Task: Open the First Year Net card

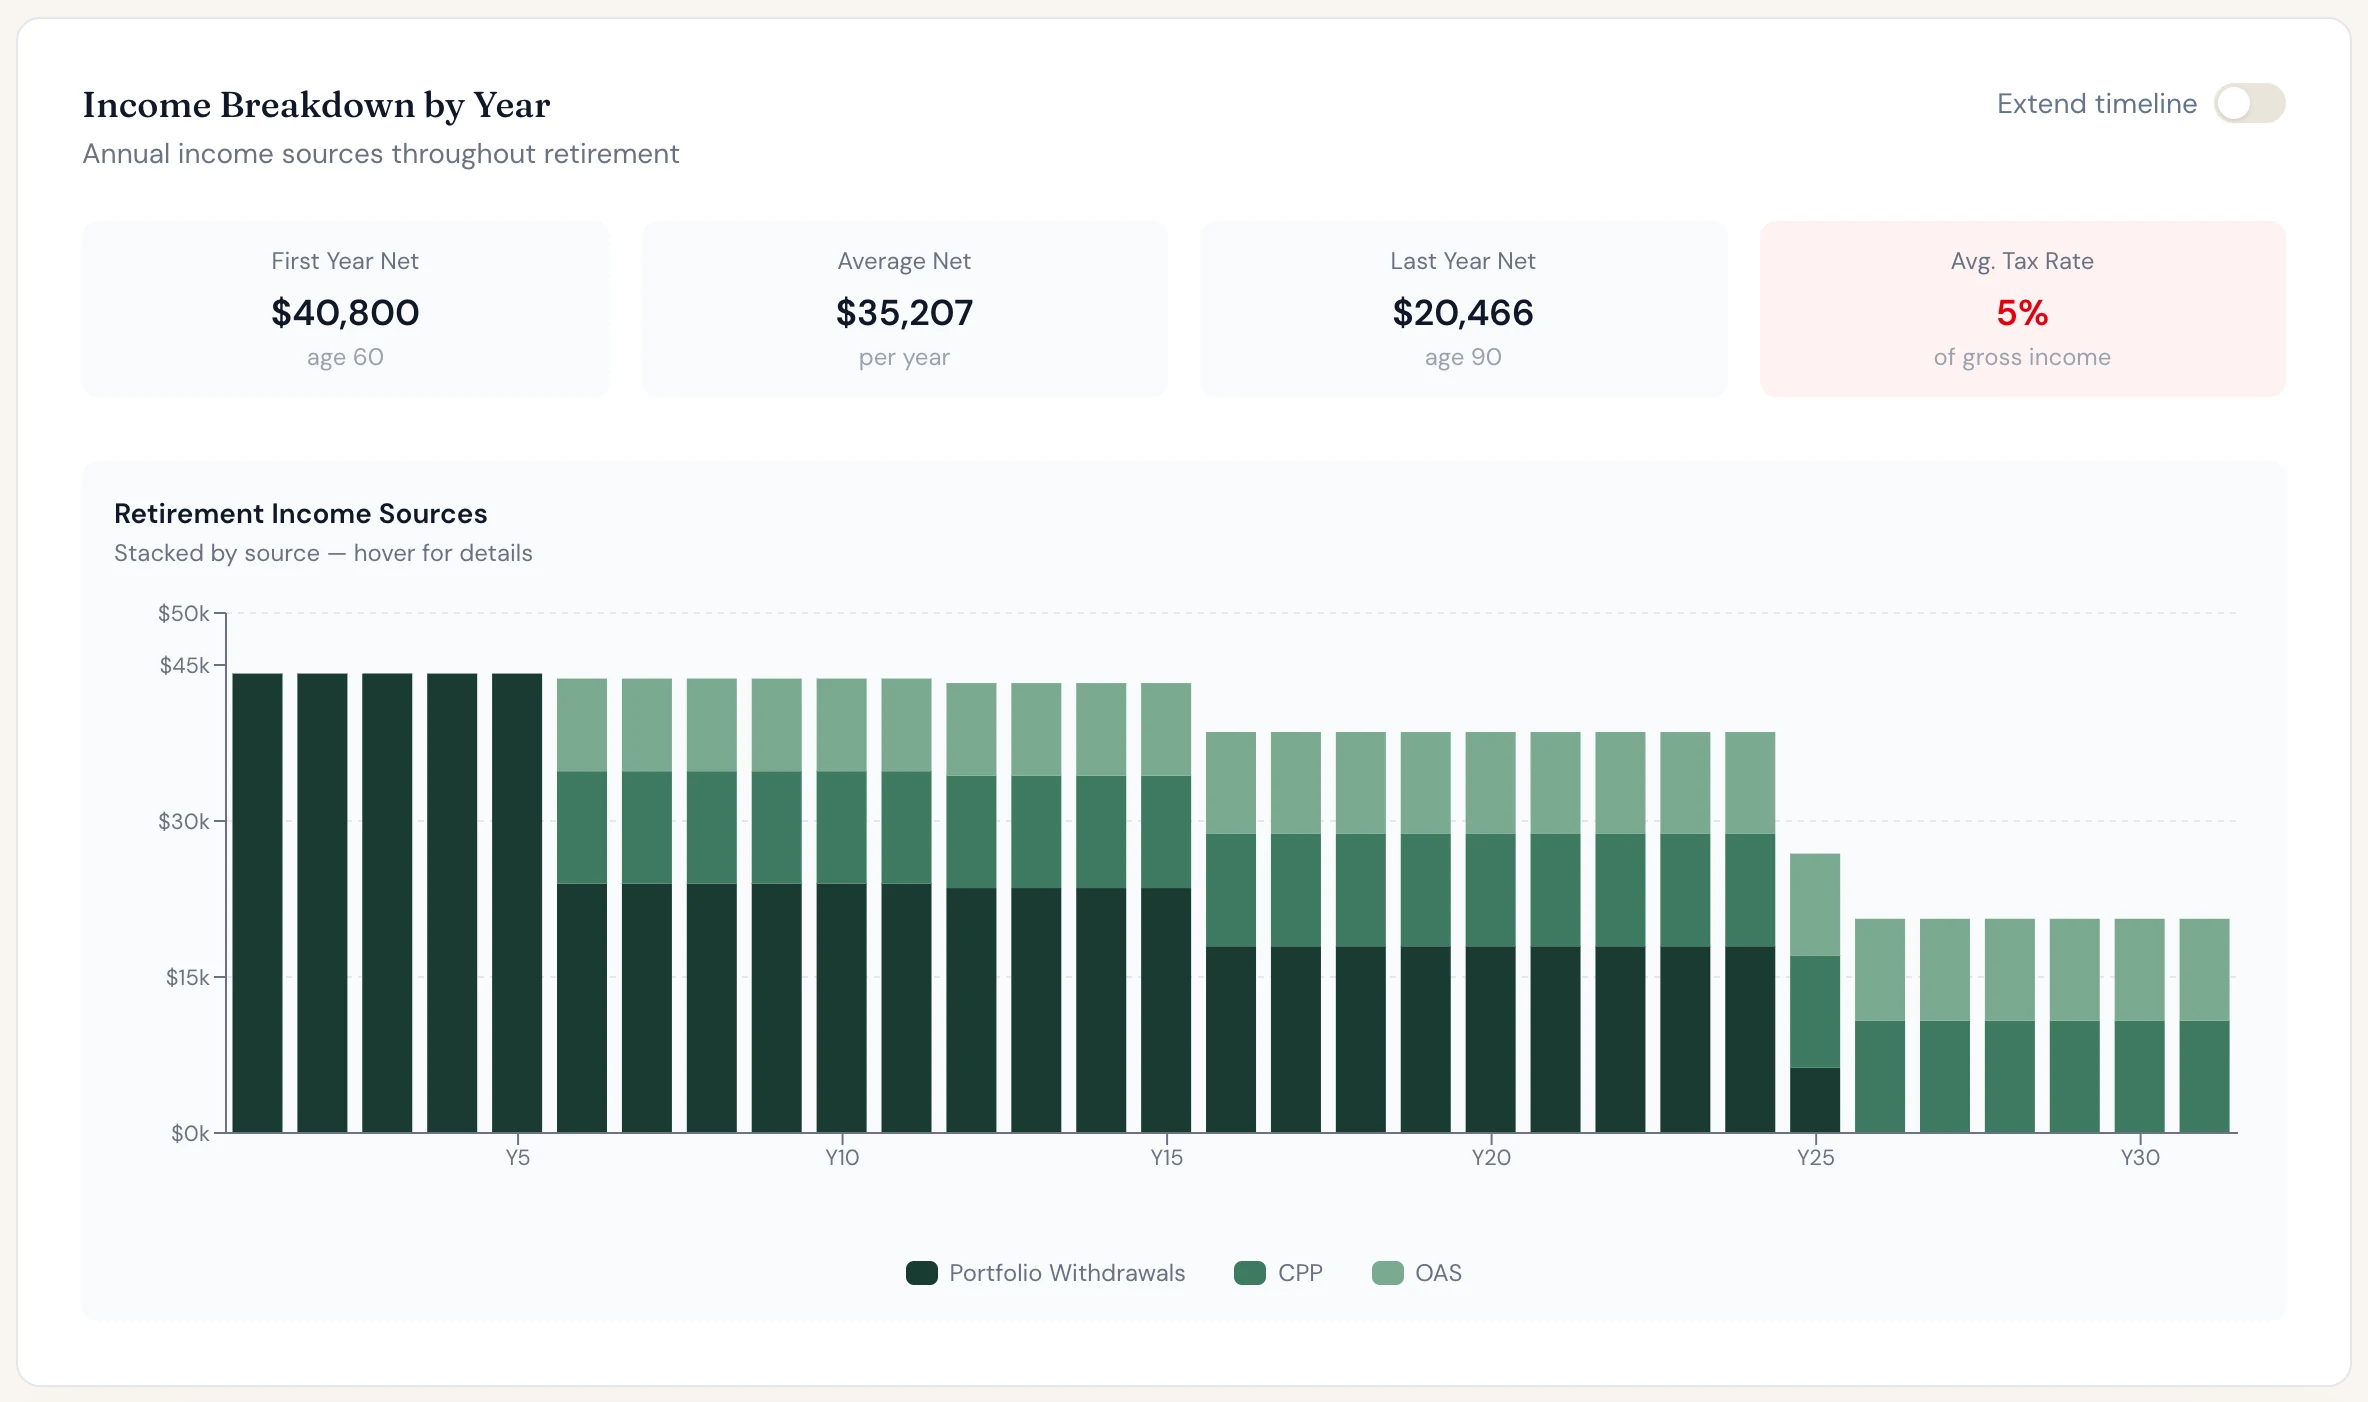Action: (346, 309)
